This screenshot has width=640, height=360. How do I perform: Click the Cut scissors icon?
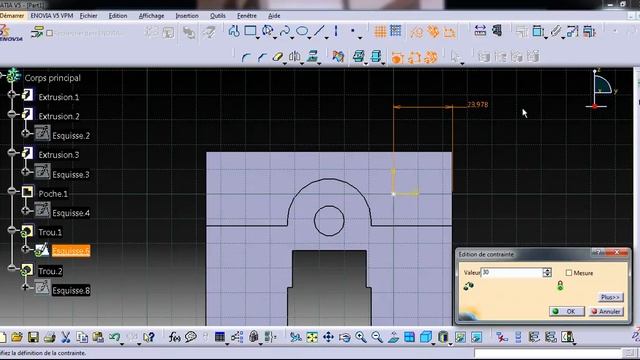tap(65, 337)
